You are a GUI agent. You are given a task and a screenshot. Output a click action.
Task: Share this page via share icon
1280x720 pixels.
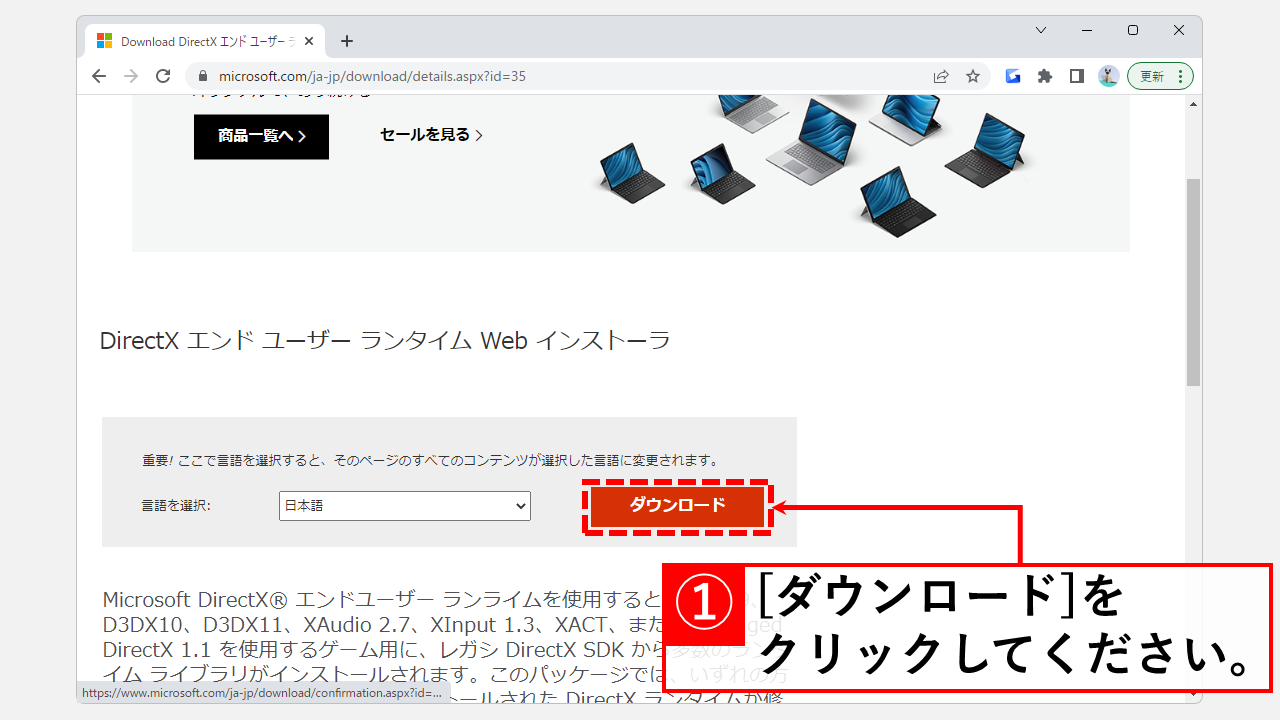tap(941, 76)
